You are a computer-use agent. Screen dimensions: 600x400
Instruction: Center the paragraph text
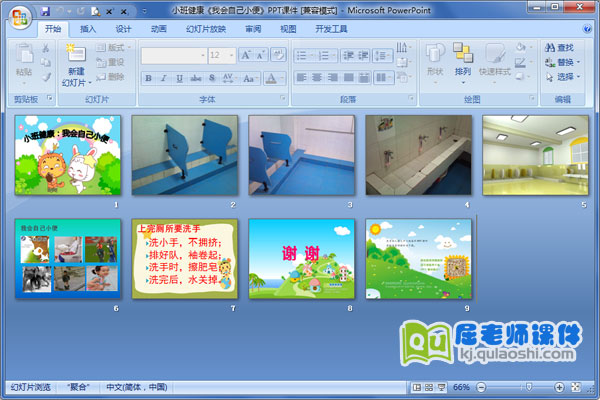(x=317, y=78)
